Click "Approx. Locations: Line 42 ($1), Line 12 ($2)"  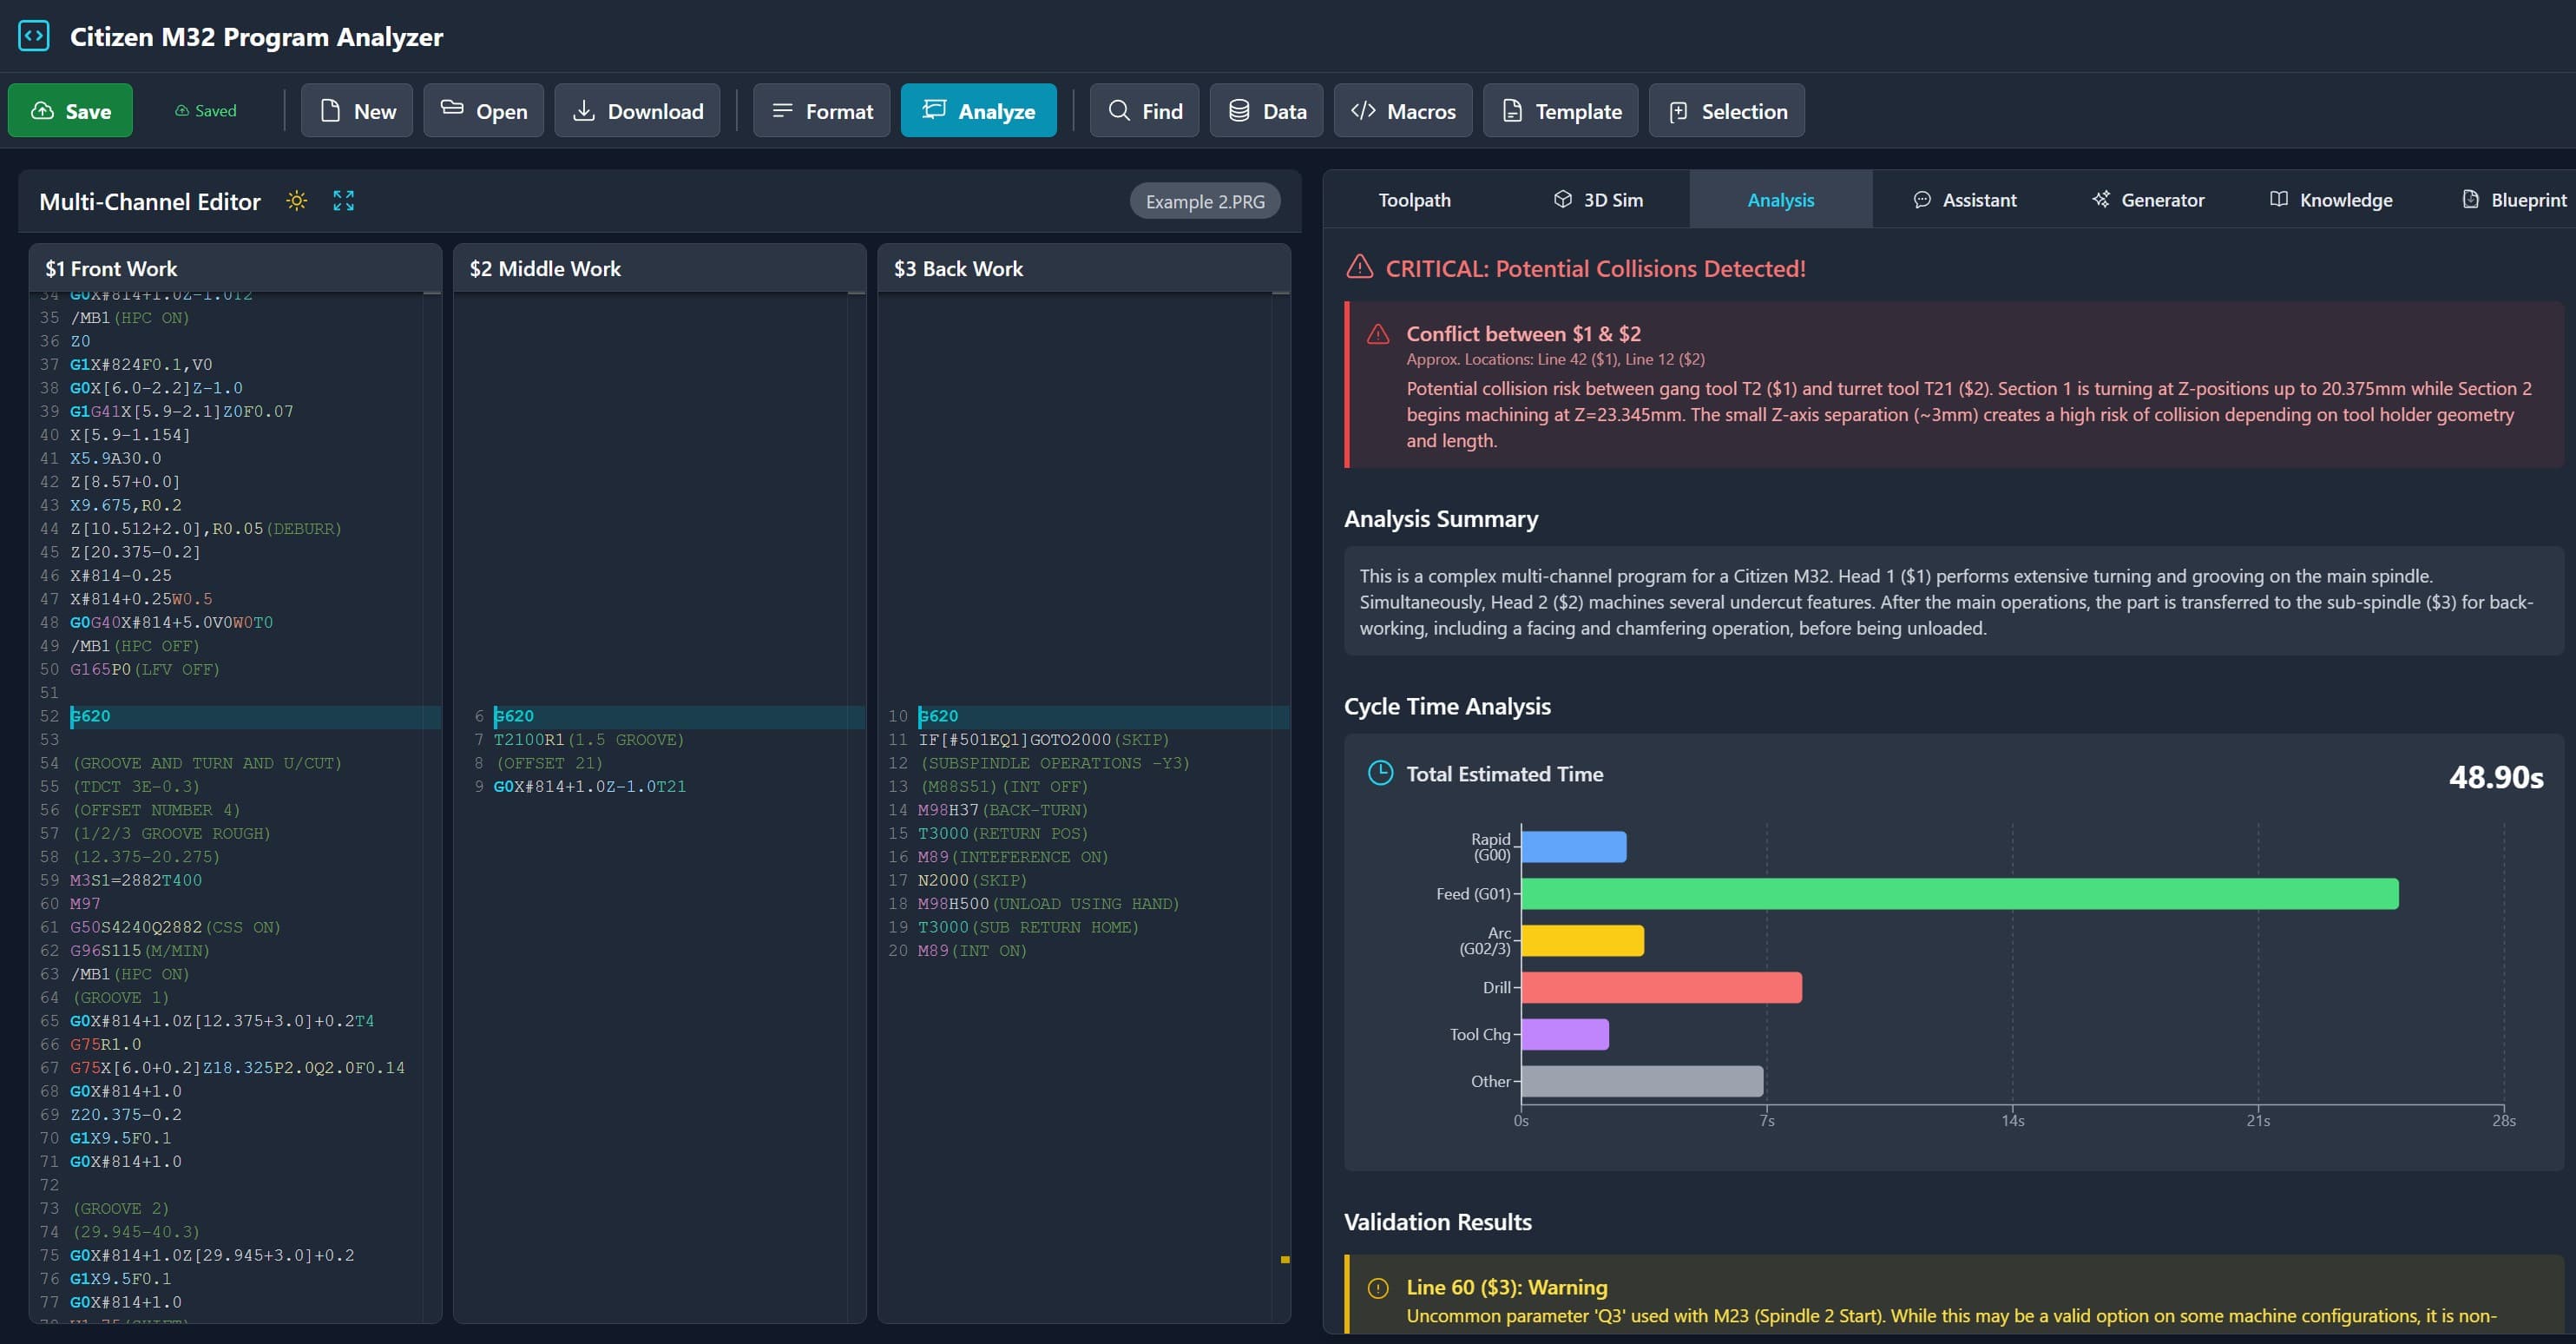click(x=1555, y=360)
